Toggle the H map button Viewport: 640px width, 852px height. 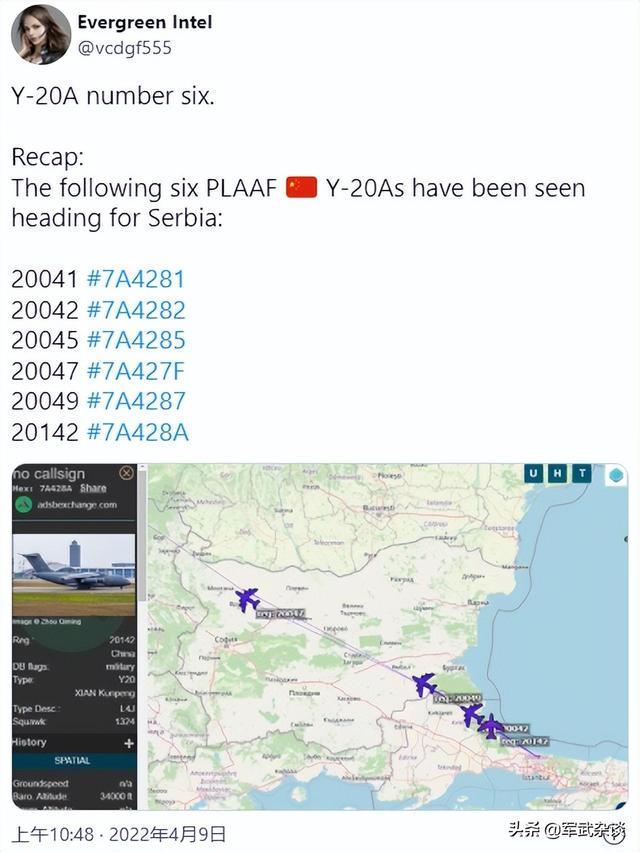pyautogui.click(x=557, y=474)
